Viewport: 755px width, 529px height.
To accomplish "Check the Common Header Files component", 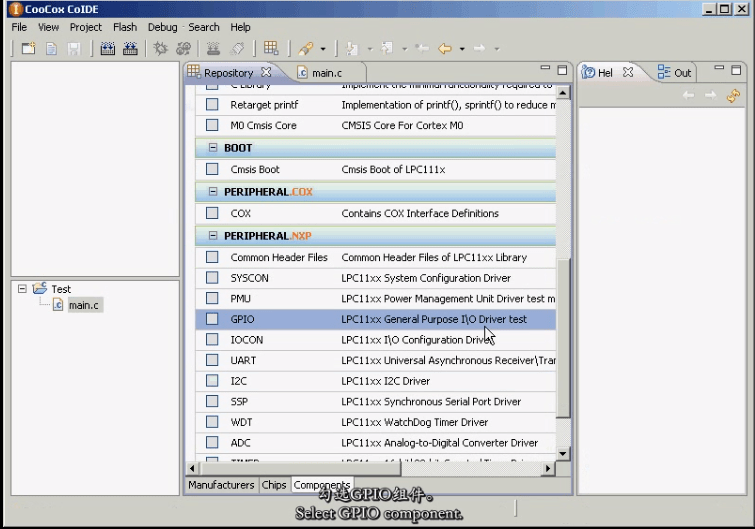I will (212, 257).
